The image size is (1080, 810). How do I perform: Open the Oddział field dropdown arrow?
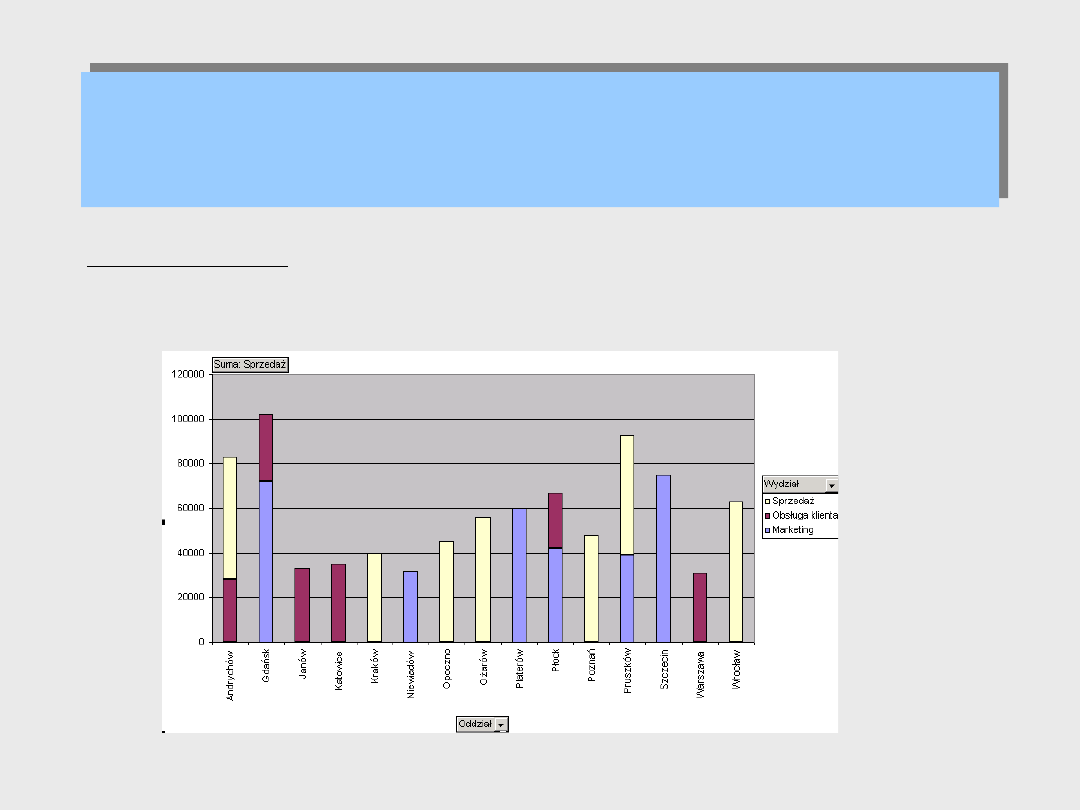(x=501, y=725)
